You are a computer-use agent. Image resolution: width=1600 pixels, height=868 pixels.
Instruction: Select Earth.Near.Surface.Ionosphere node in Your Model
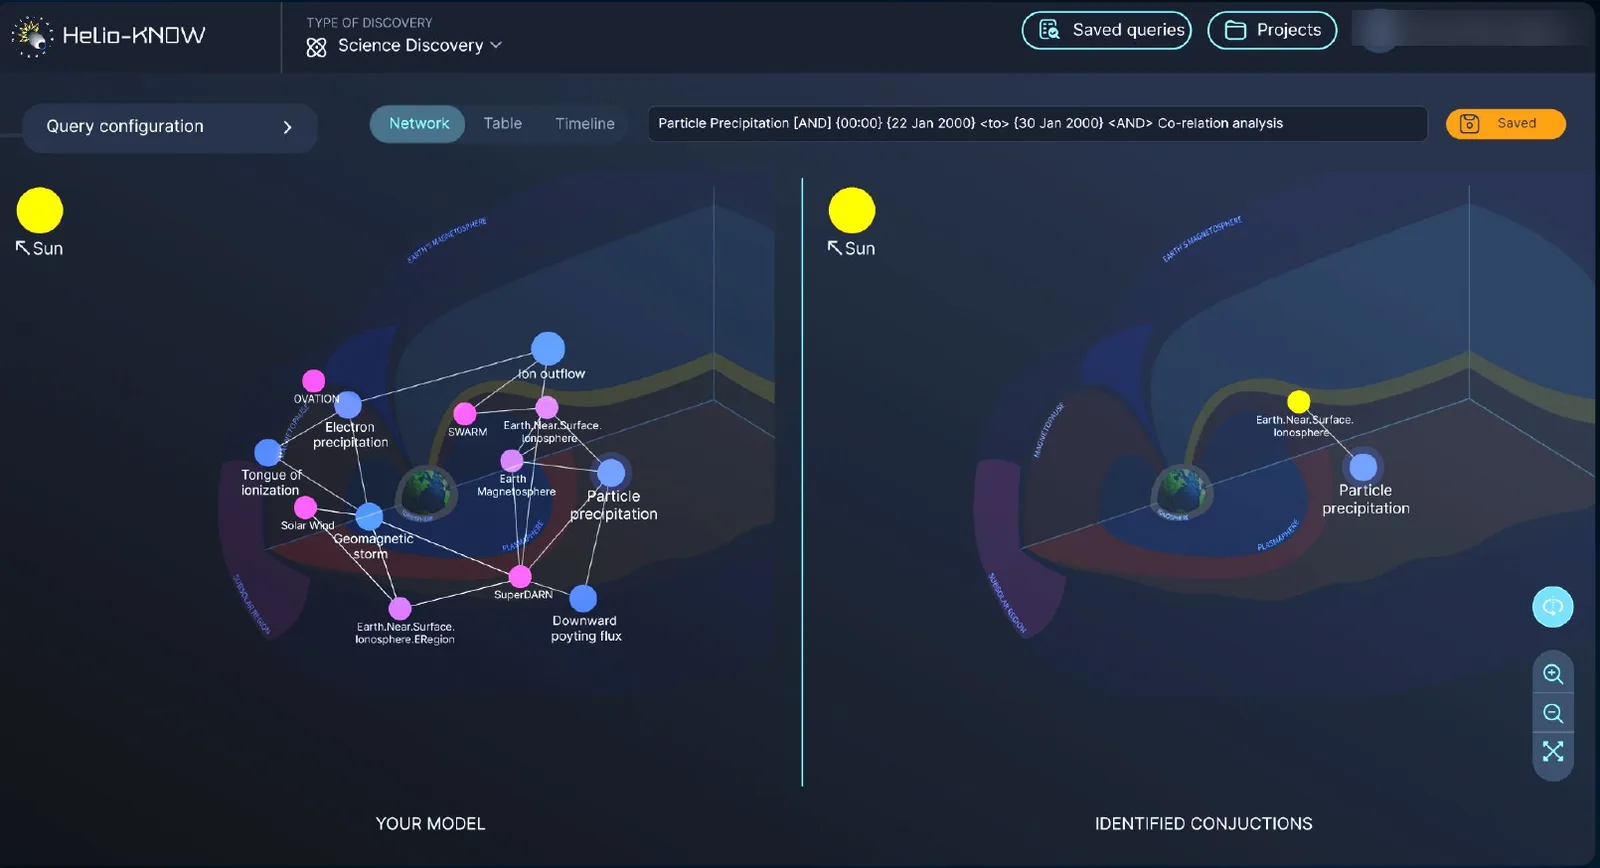click(547, 407)
